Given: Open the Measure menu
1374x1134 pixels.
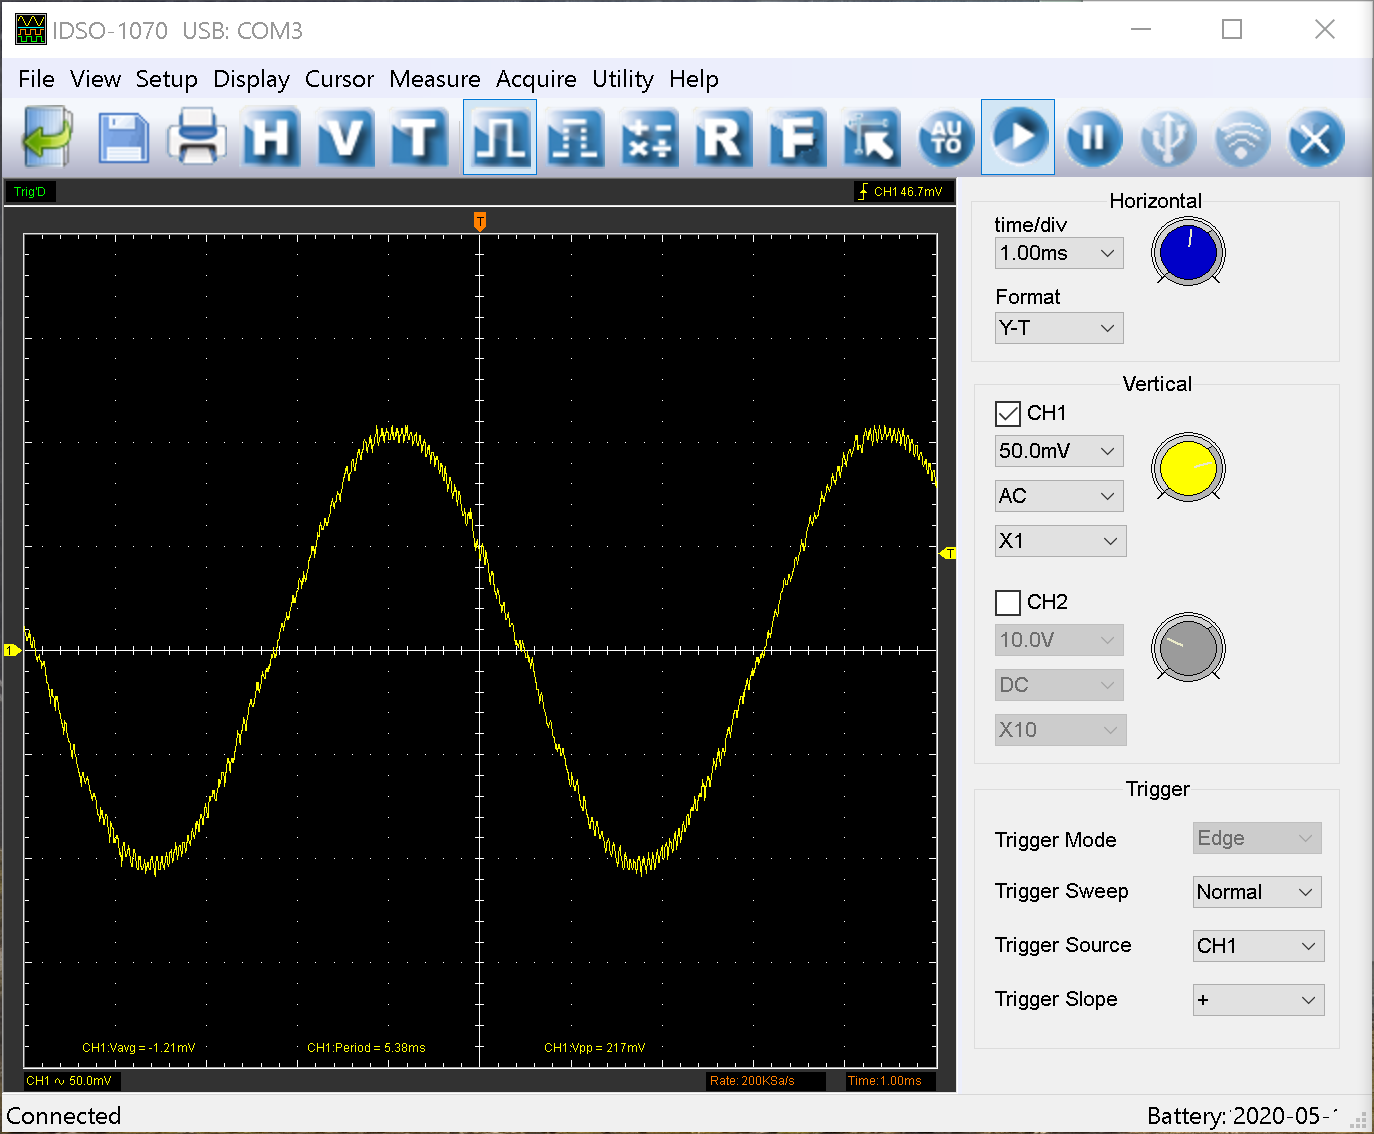Looking at the screenshot, I should click(x=435, y=79).
